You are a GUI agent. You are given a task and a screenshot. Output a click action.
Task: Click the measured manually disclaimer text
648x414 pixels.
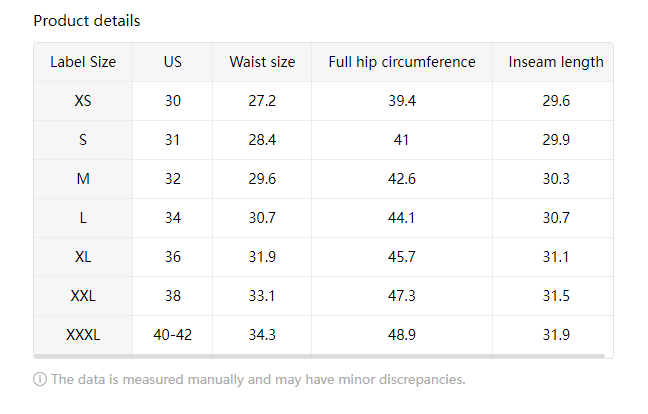258,380
